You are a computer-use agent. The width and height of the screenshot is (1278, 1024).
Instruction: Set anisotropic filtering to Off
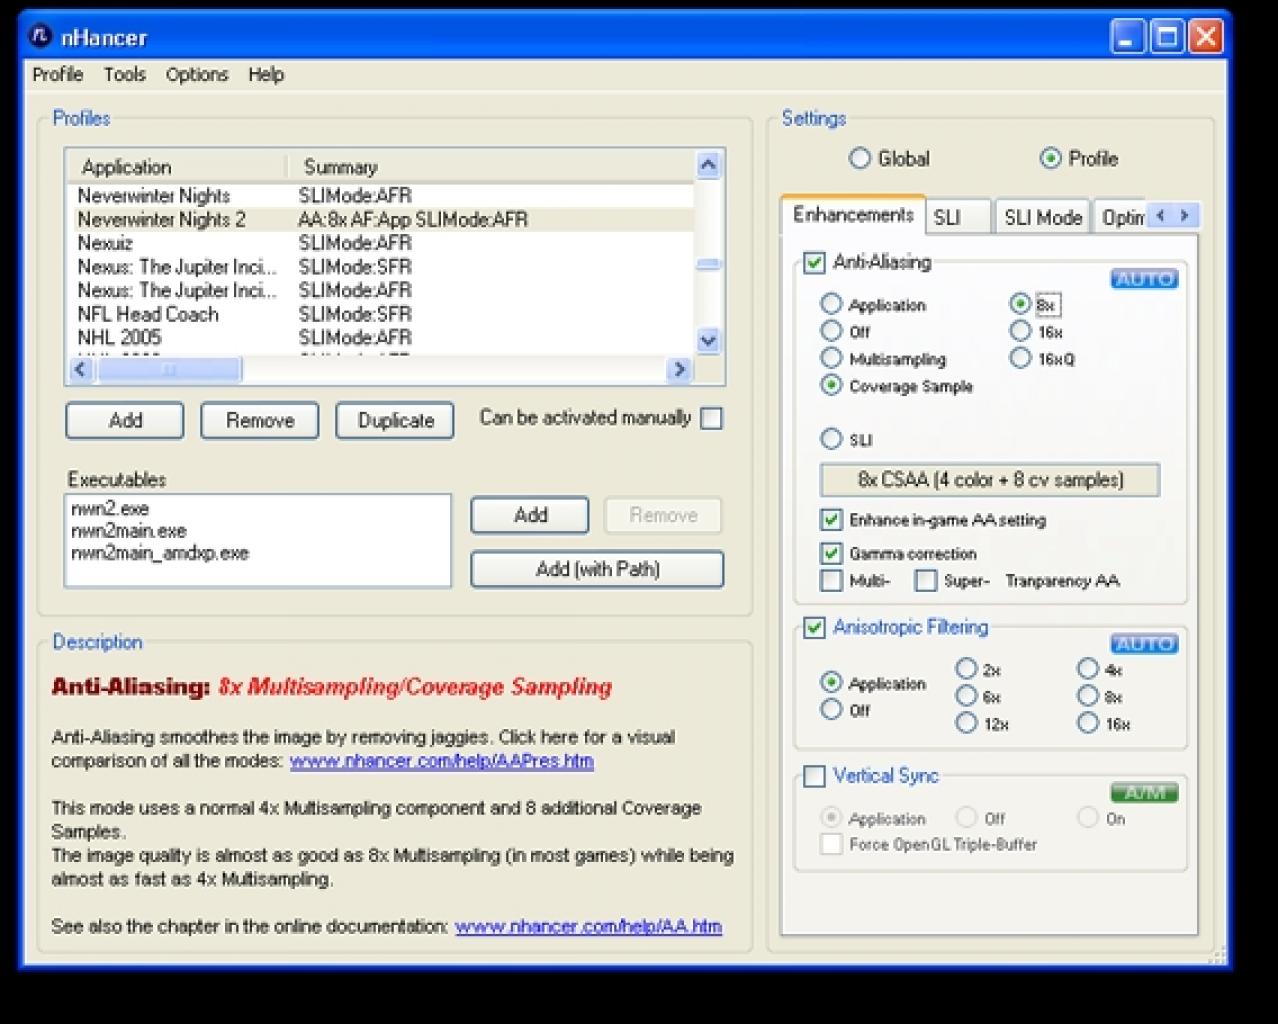click(x=831, y=709)
